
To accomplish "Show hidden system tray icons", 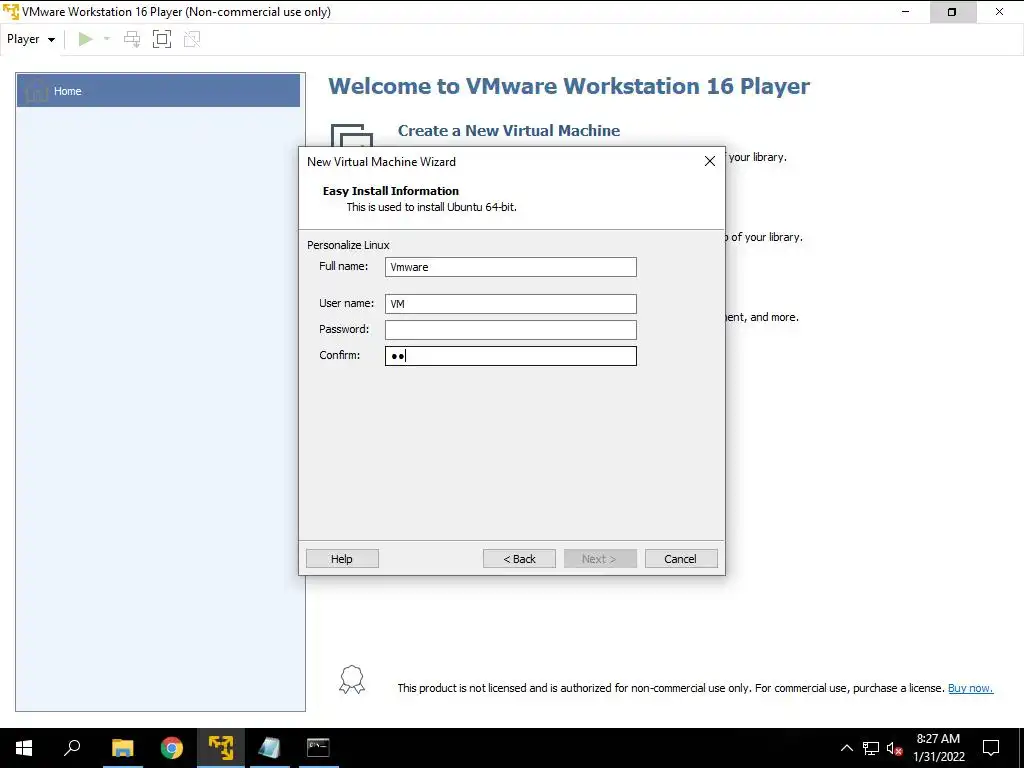I will [x=846, y=748].
